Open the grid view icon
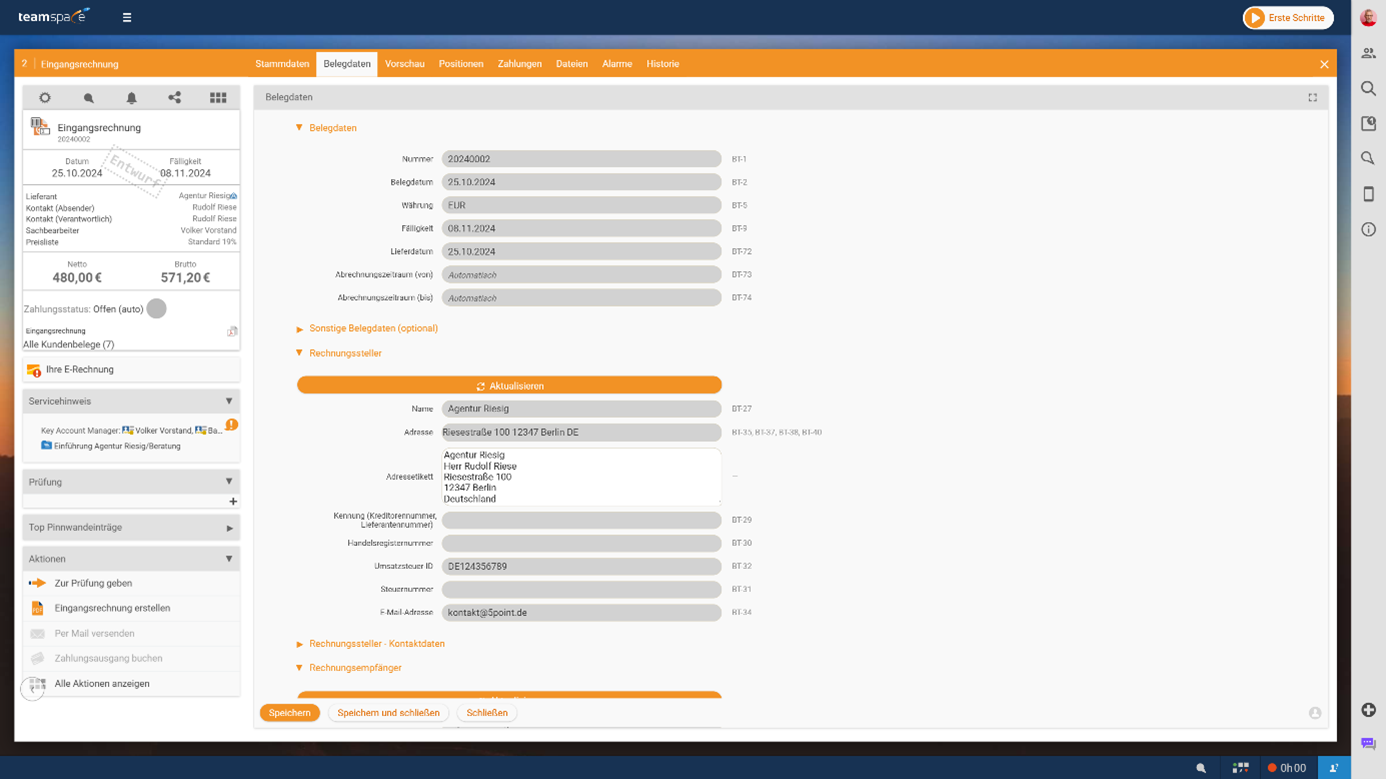 point(218,98)
